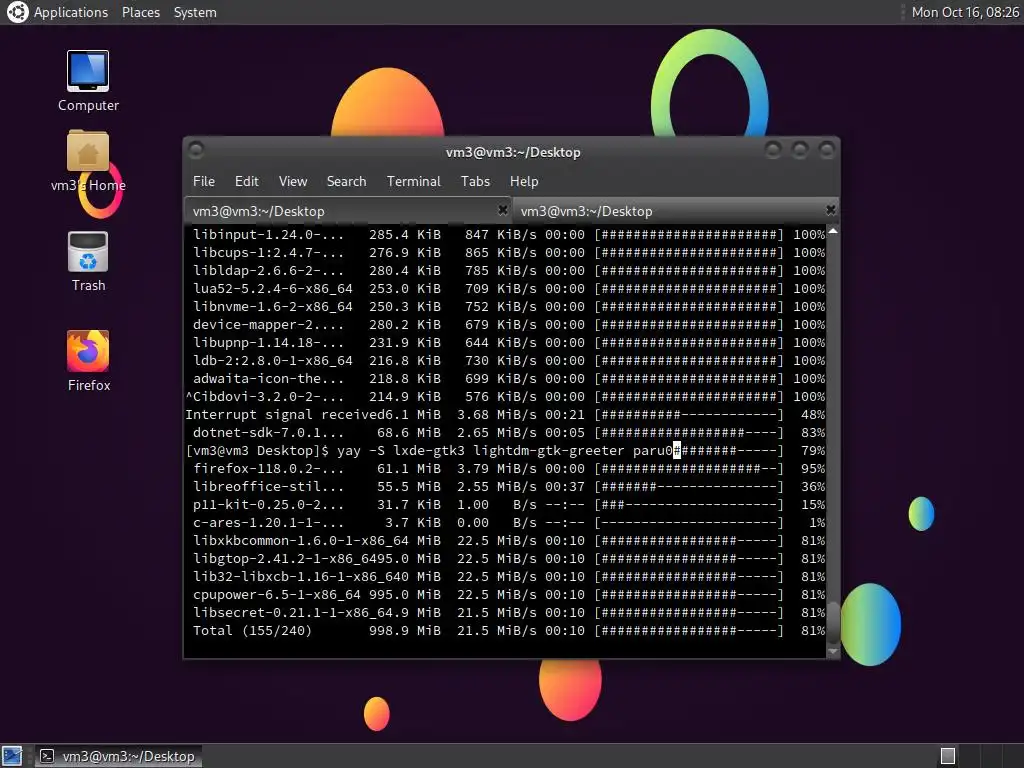Click the 'device-mapper-2....' entry
This screenshot has width=1024, height=768.
(x=268, y=325)
